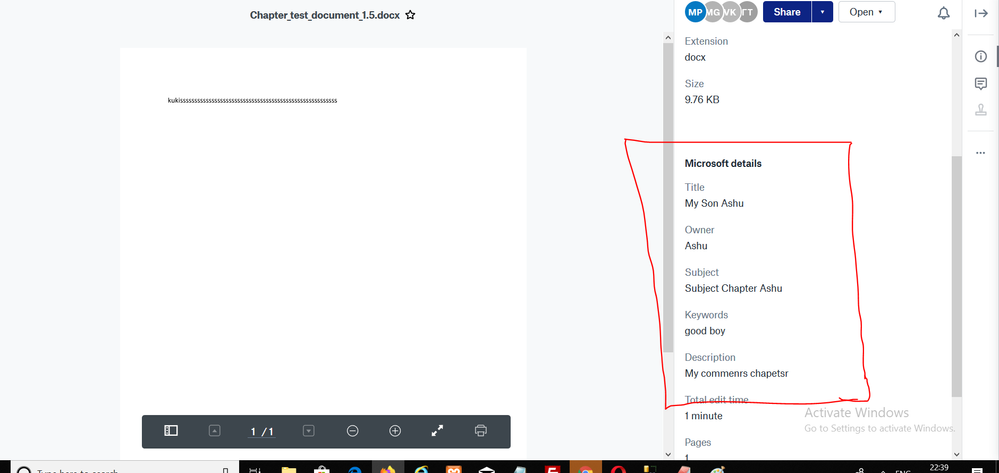Print the document using the printer icon

coord(481,431)
